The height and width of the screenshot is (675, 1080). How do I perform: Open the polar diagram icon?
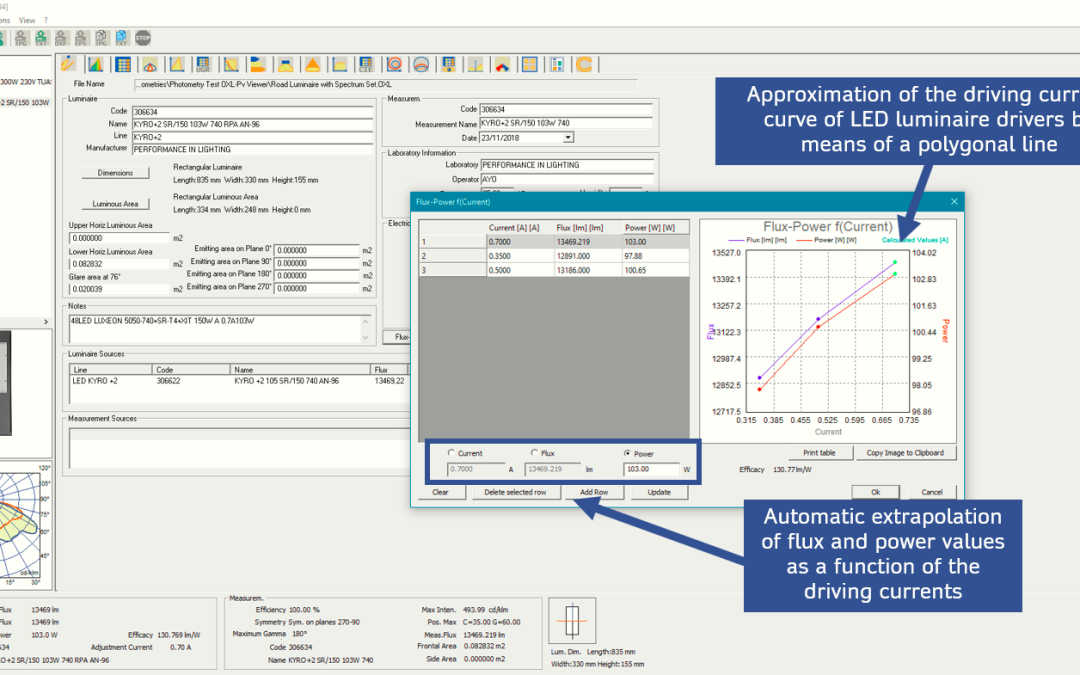coord(150,65)
